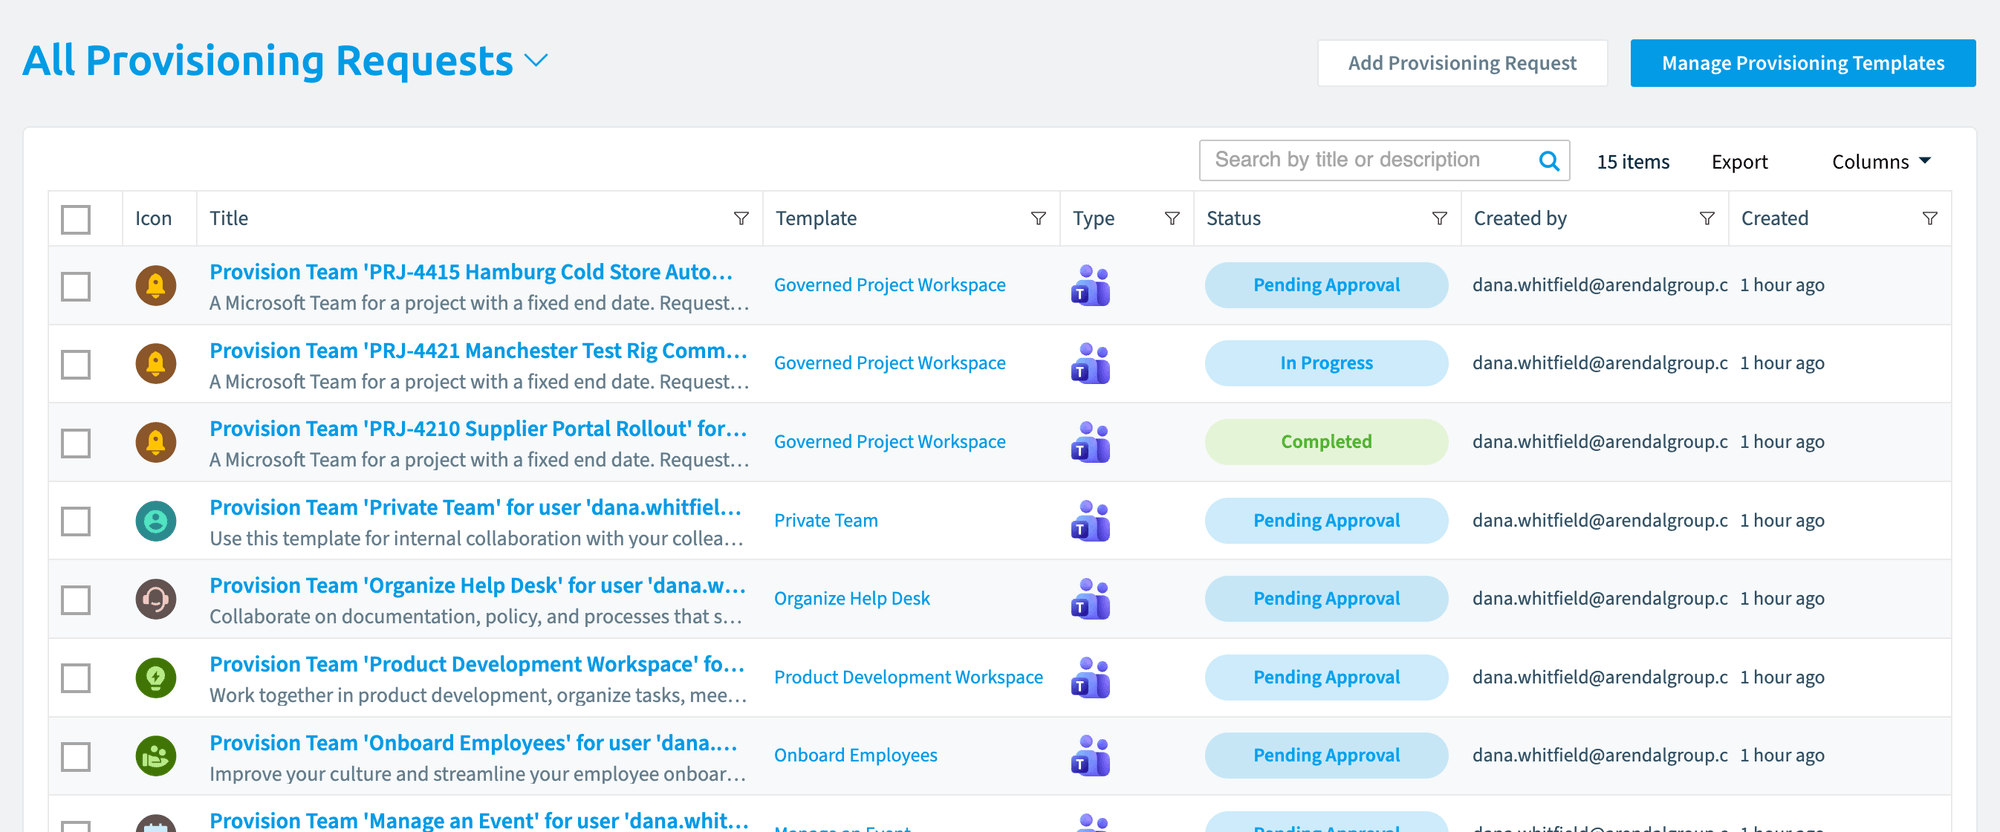Screen dimensions: 2000x832
Task: Open Governed Project Workspace template in PRJ-4421 row
Action: click(x=890, y=363)
